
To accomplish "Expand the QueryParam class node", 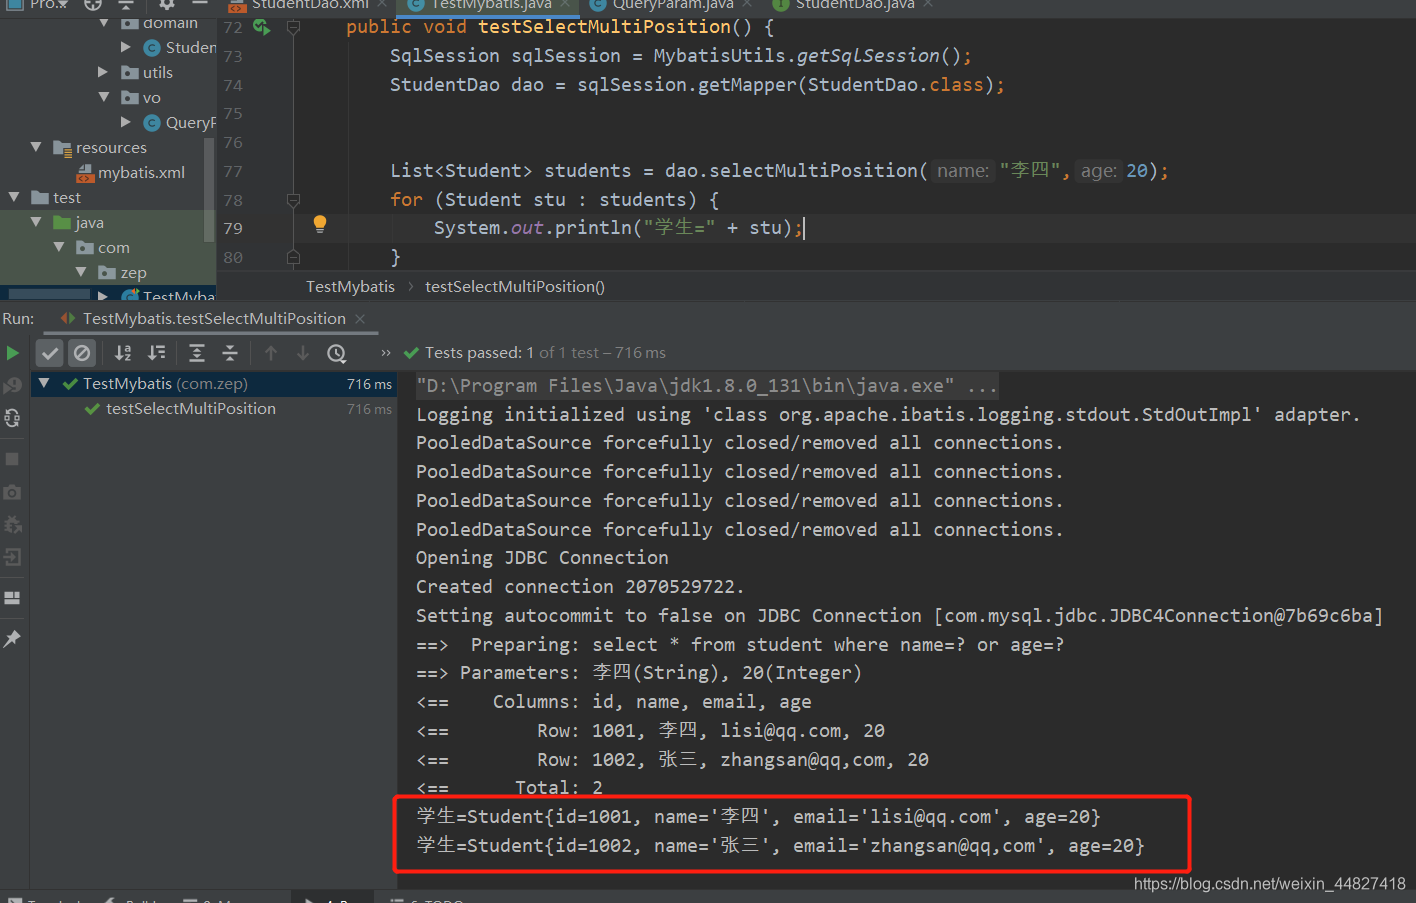I will point(125,122).
